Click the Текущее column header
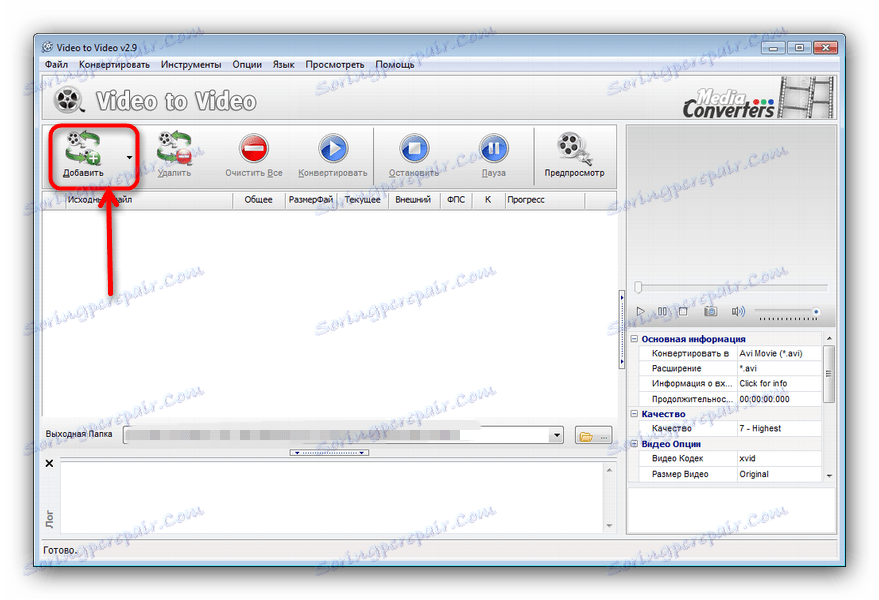This screenshot has height=600, width=879. pos(362,200)
